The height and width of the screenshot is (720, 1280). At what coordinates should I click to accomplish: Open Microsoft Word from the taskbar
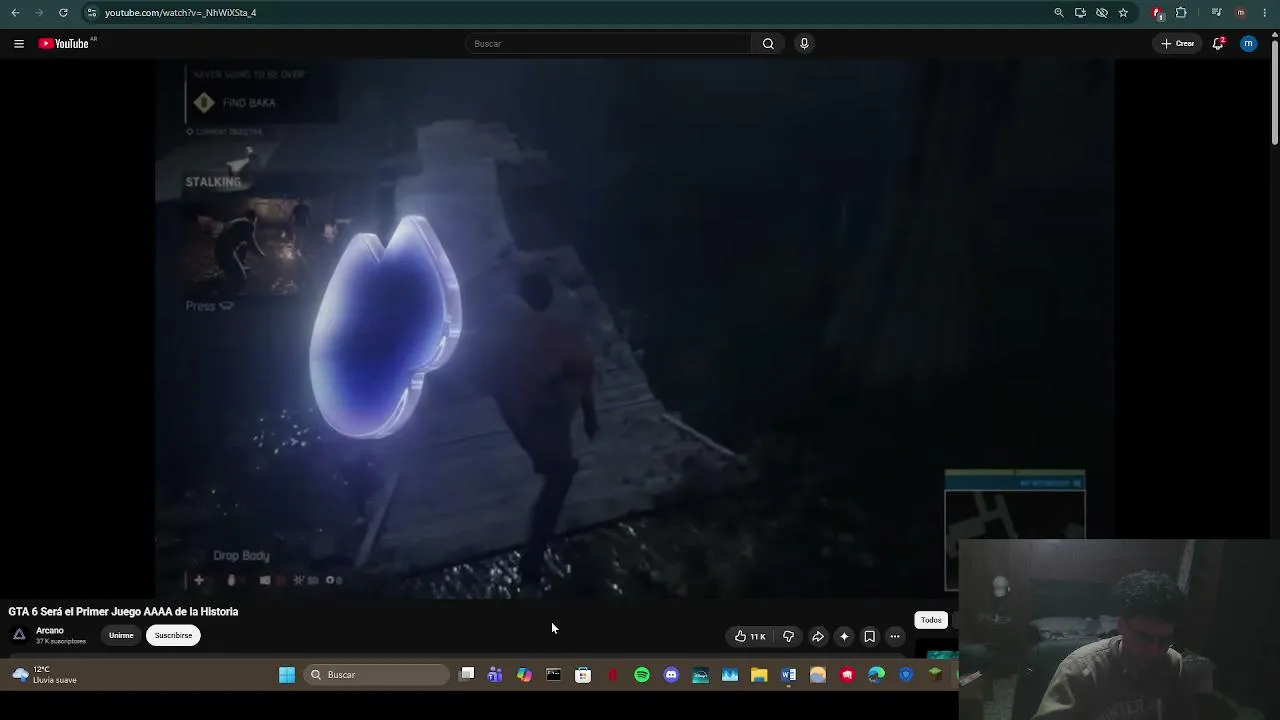(x=789, y=675)
